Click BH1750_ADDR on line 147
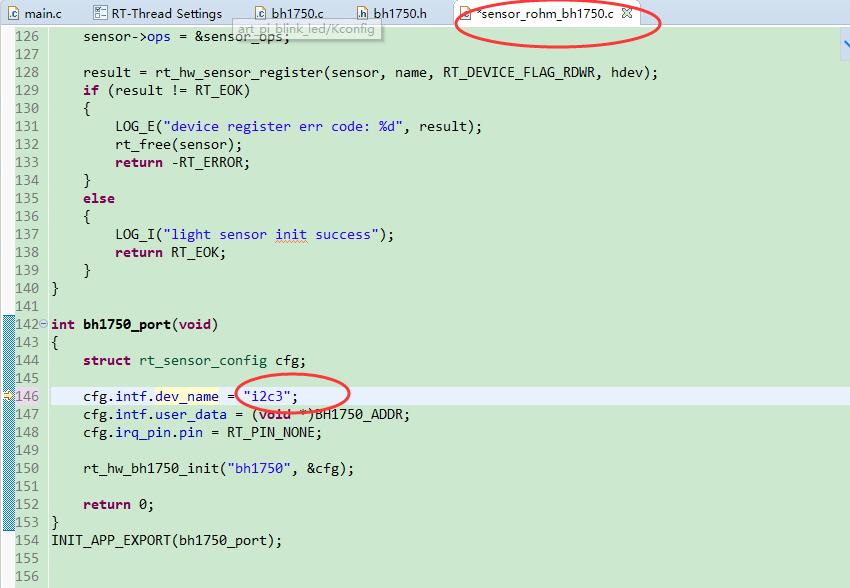 pos(359,415)
